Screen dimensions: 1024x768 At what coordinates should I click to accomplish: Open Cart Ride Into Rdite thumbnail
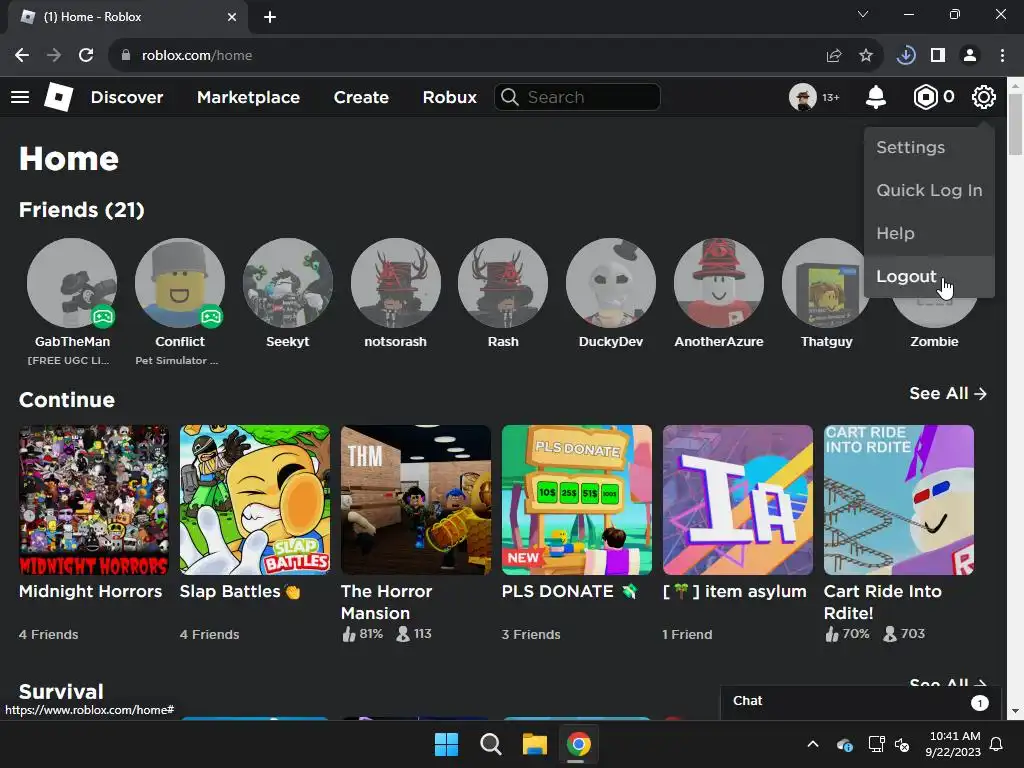pos(899,500)
